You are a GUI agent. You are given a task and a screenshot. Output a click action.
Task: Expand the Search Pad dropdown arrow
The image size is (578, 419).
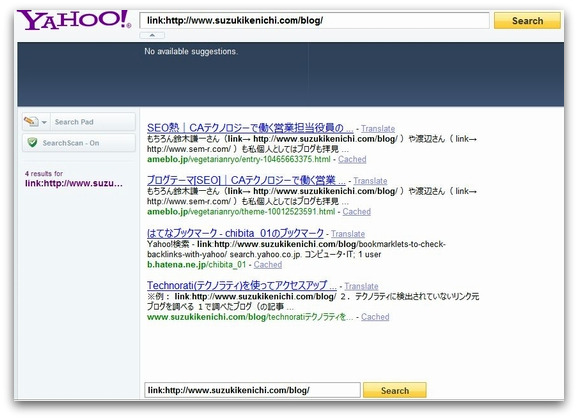[44, 122]
